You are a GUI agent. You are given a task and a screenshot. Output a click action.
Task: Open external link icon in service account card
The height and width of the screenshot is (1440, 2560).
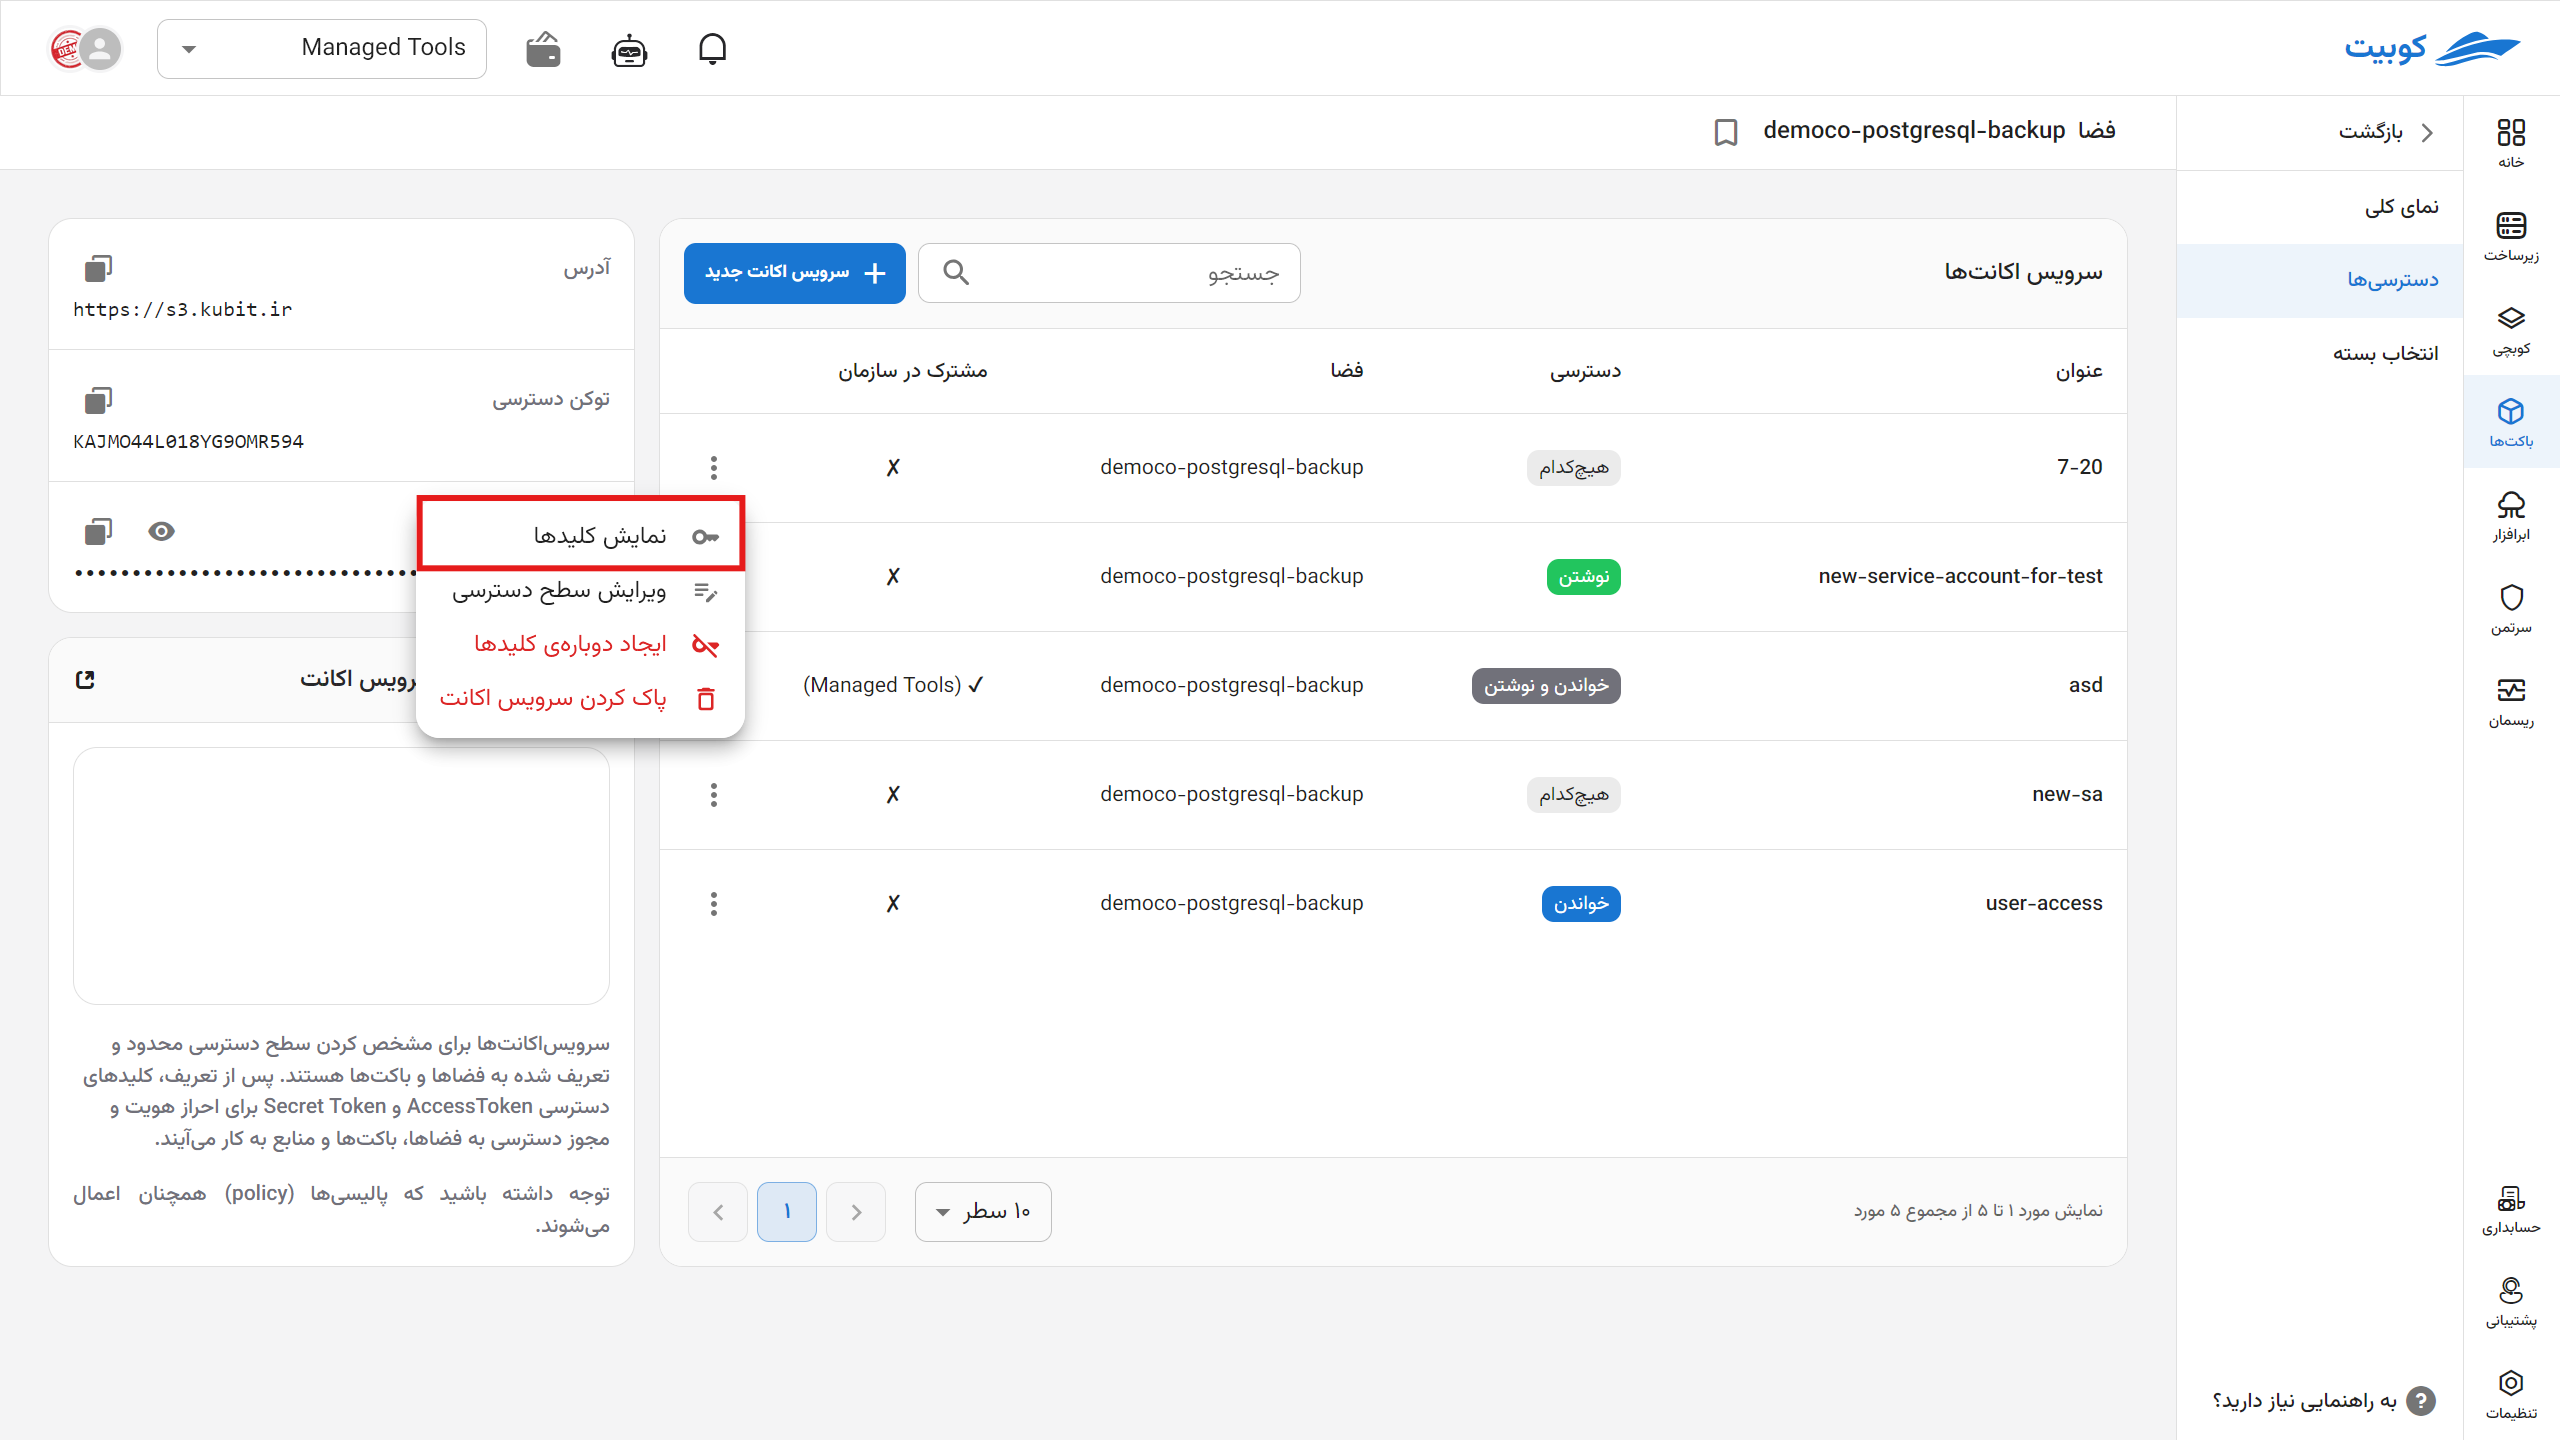coord(85,680)
